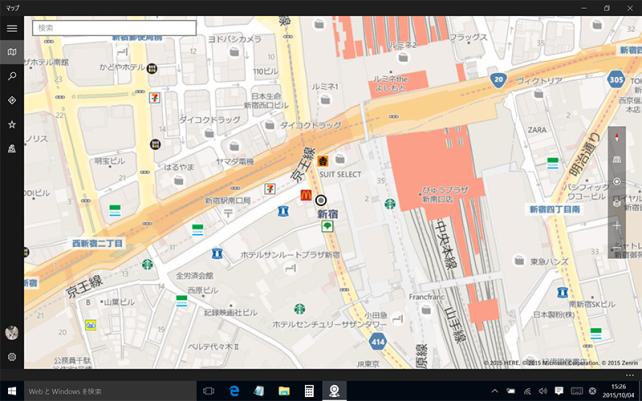This screenshot has height=401, width=642.
Task: Show my location on the map
Action: pyautogui.click(x=617, y=182)
